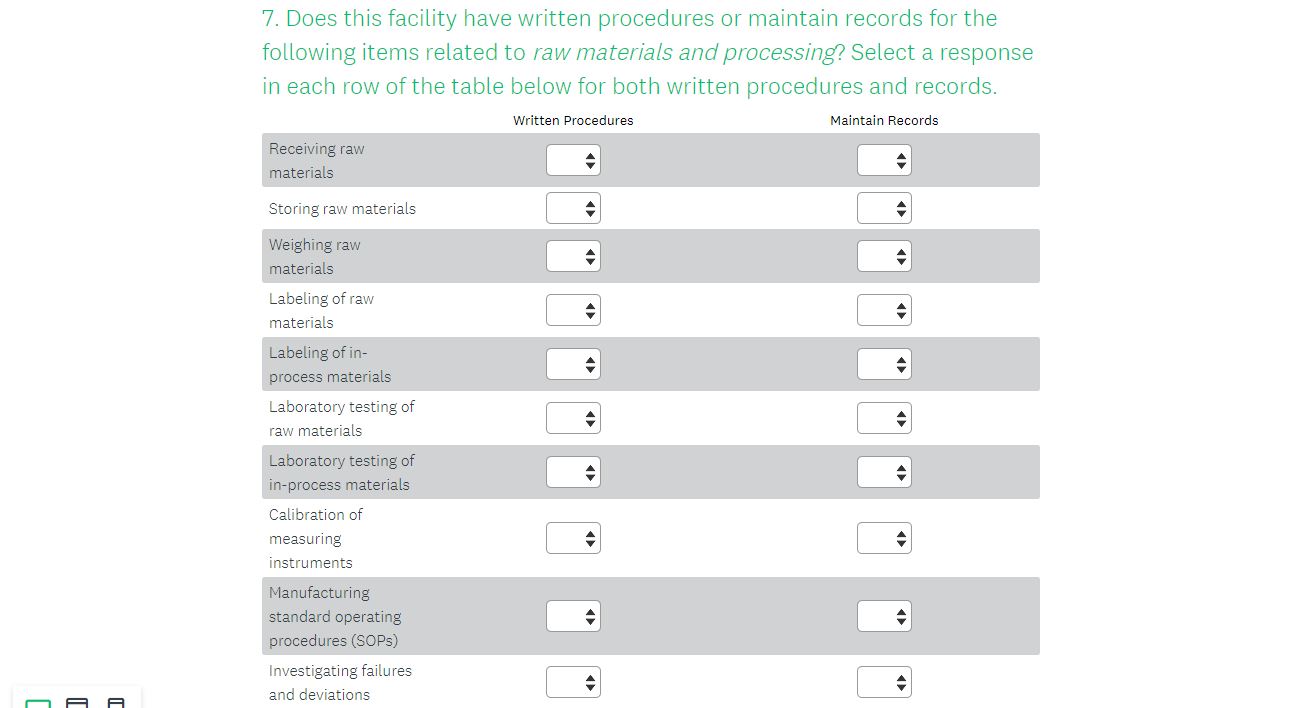Open Written Procedures dropdown for Receiving raw materials
Viewport: 1292px width, 708px height.
(x=573, y=160)
